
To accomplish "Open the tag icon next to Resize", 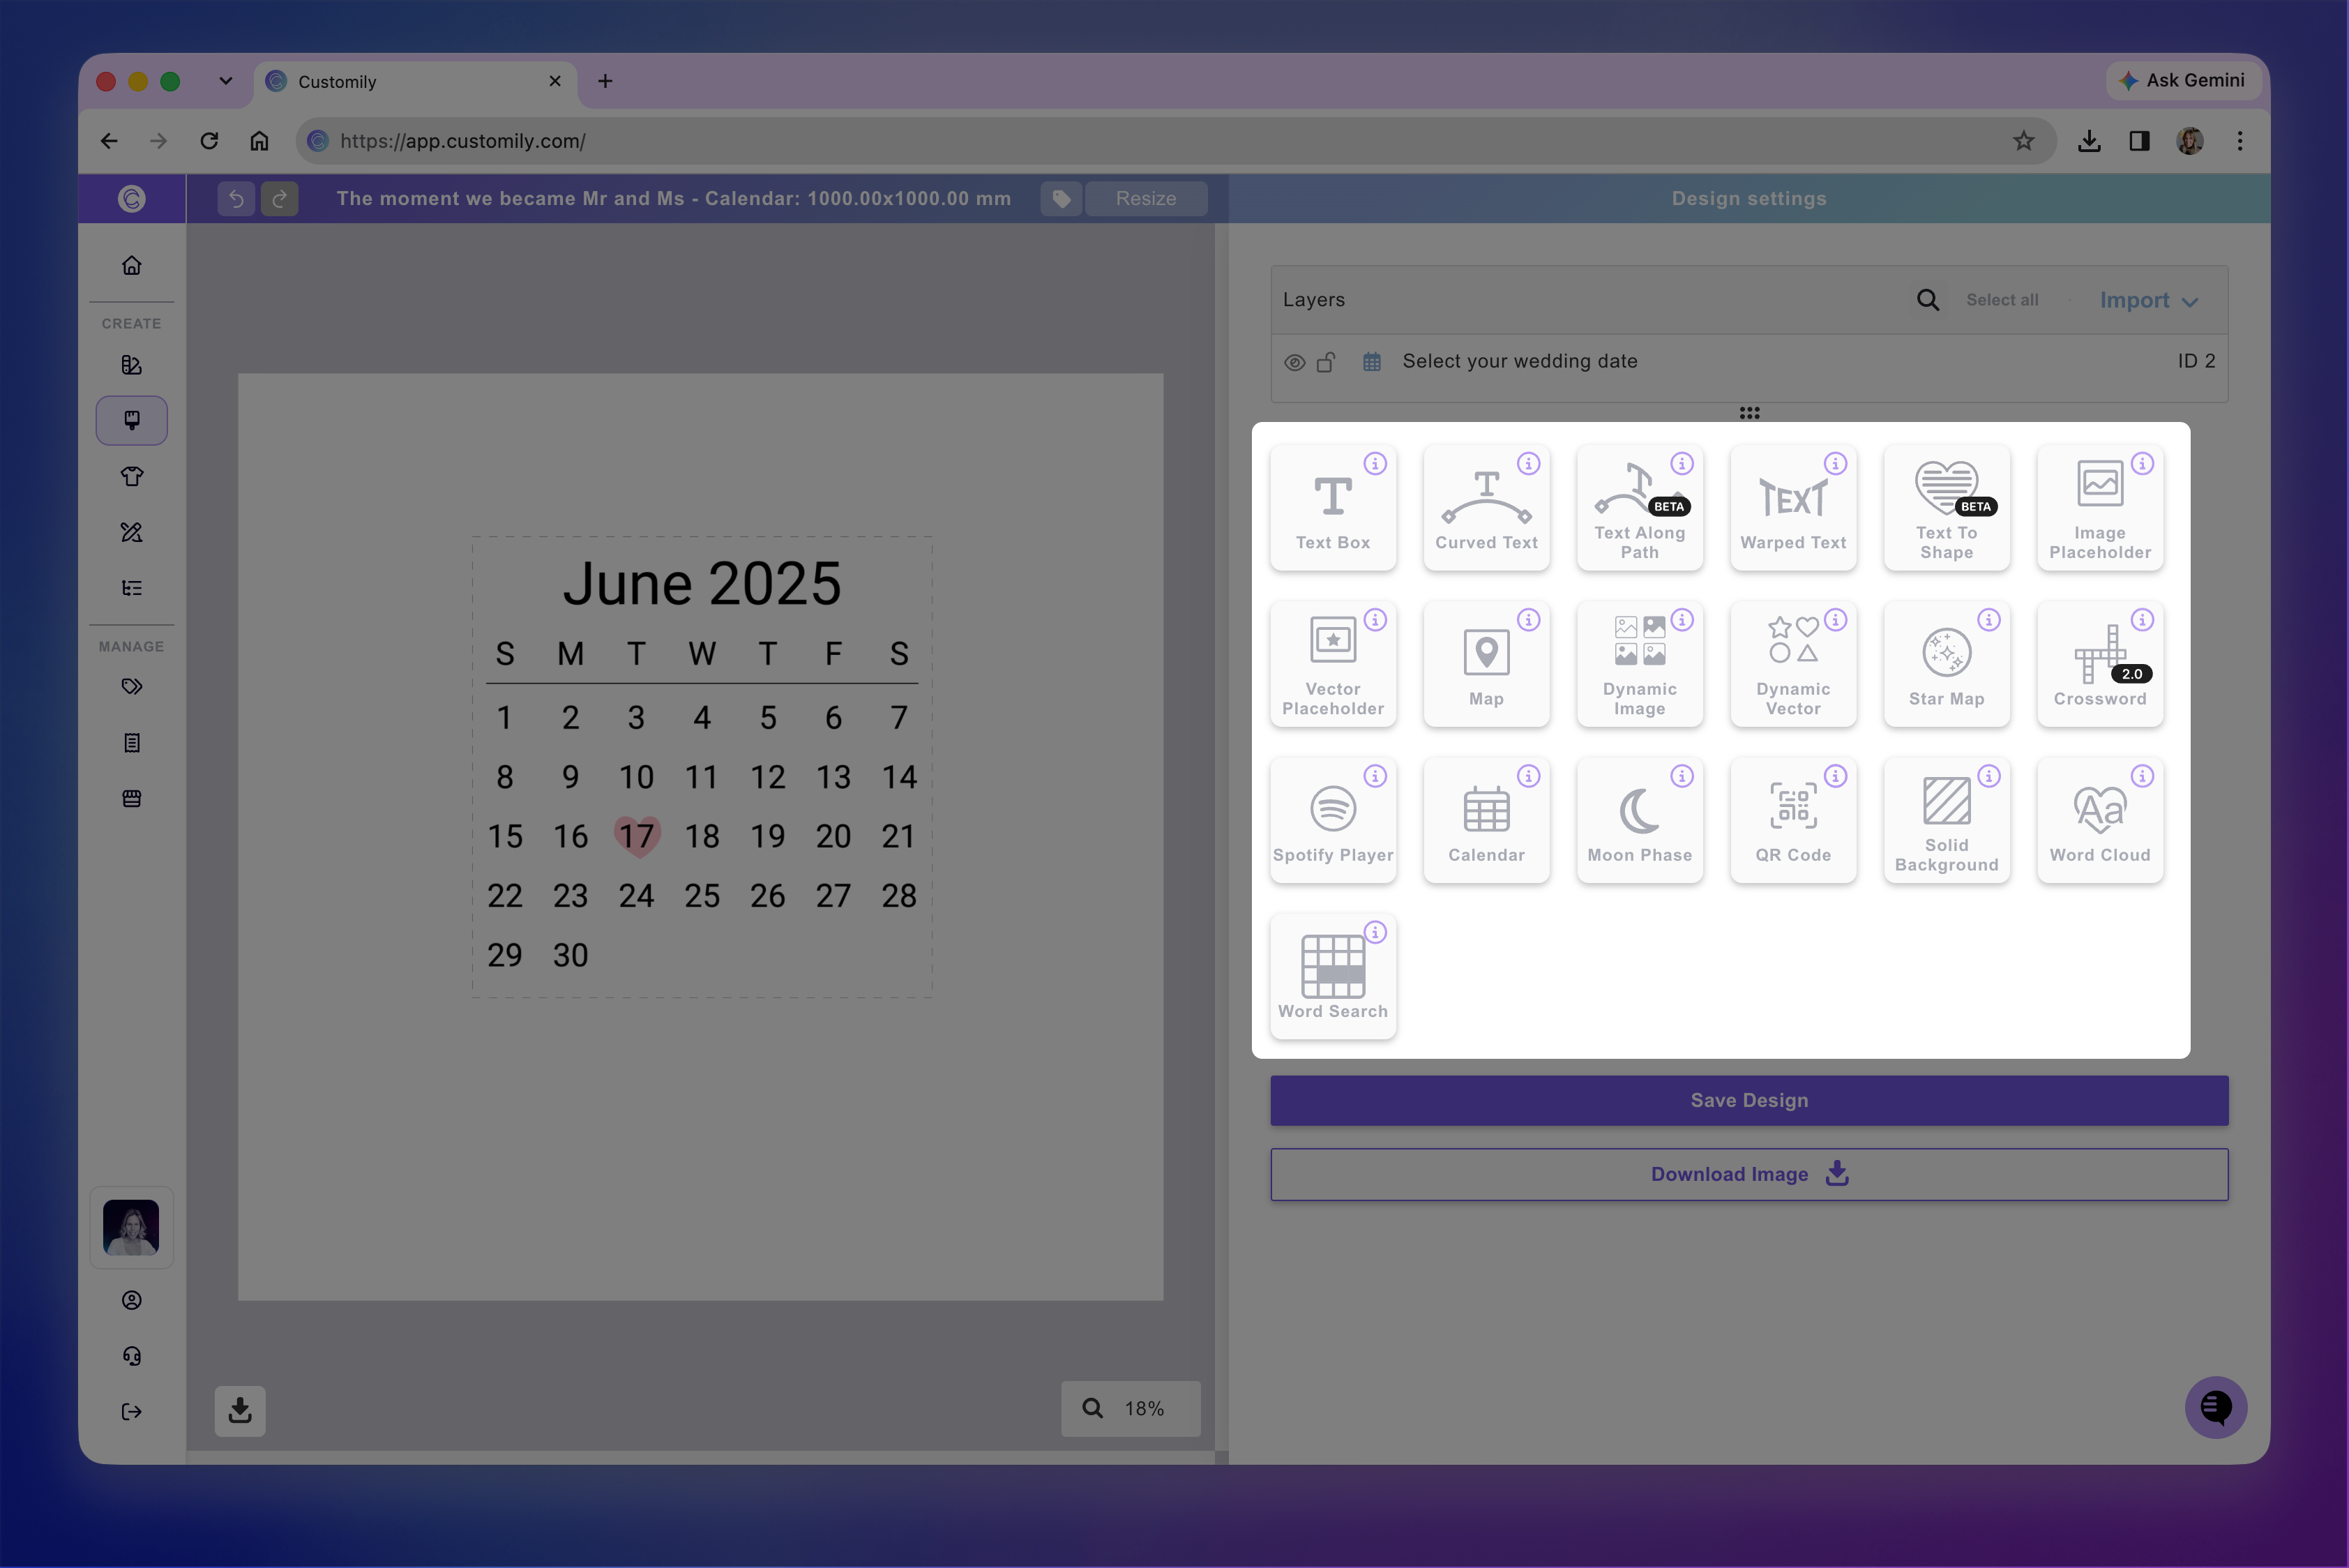I will pyautogui.click(x=1061, y=199).
